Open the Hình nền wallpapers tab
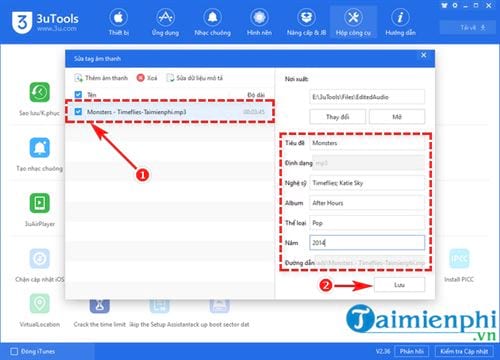Image resolution: width=500 pixels, height=360 pixels. pyautogui.click(x=259, y=22)
